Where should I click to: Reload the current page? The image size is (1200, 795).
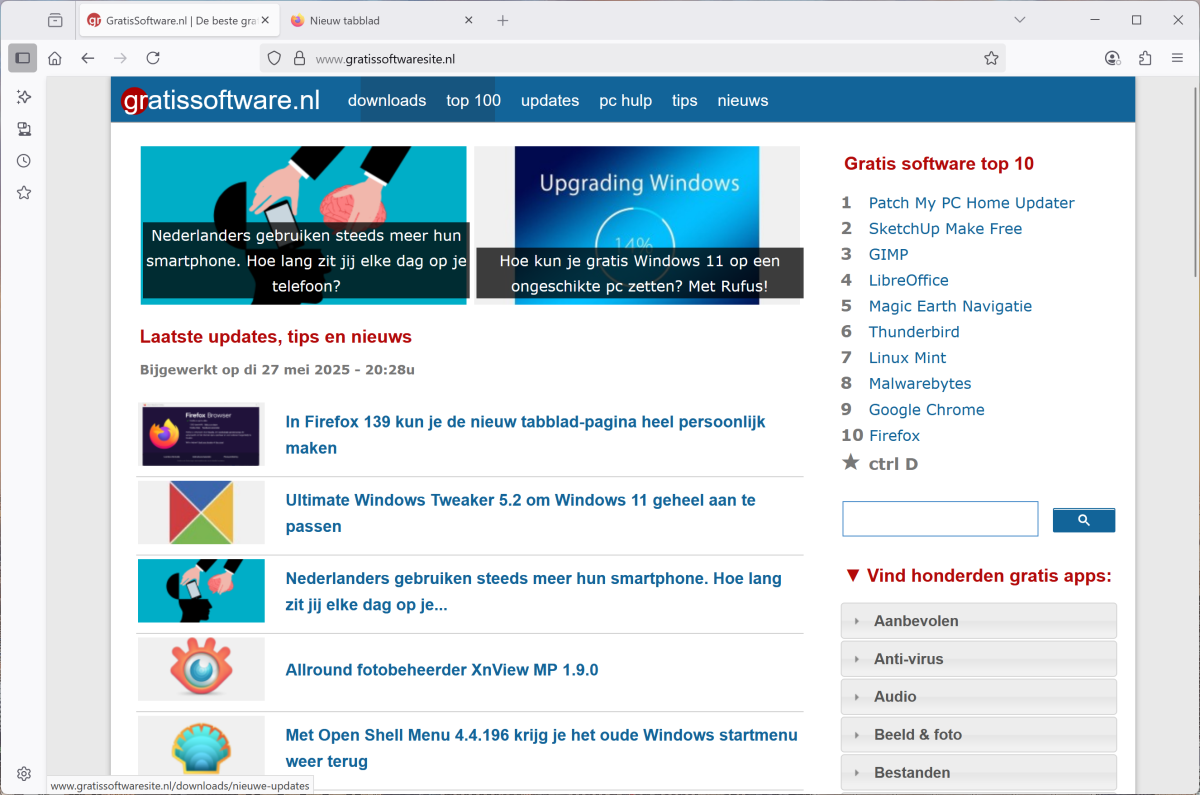tap(153, 58)
